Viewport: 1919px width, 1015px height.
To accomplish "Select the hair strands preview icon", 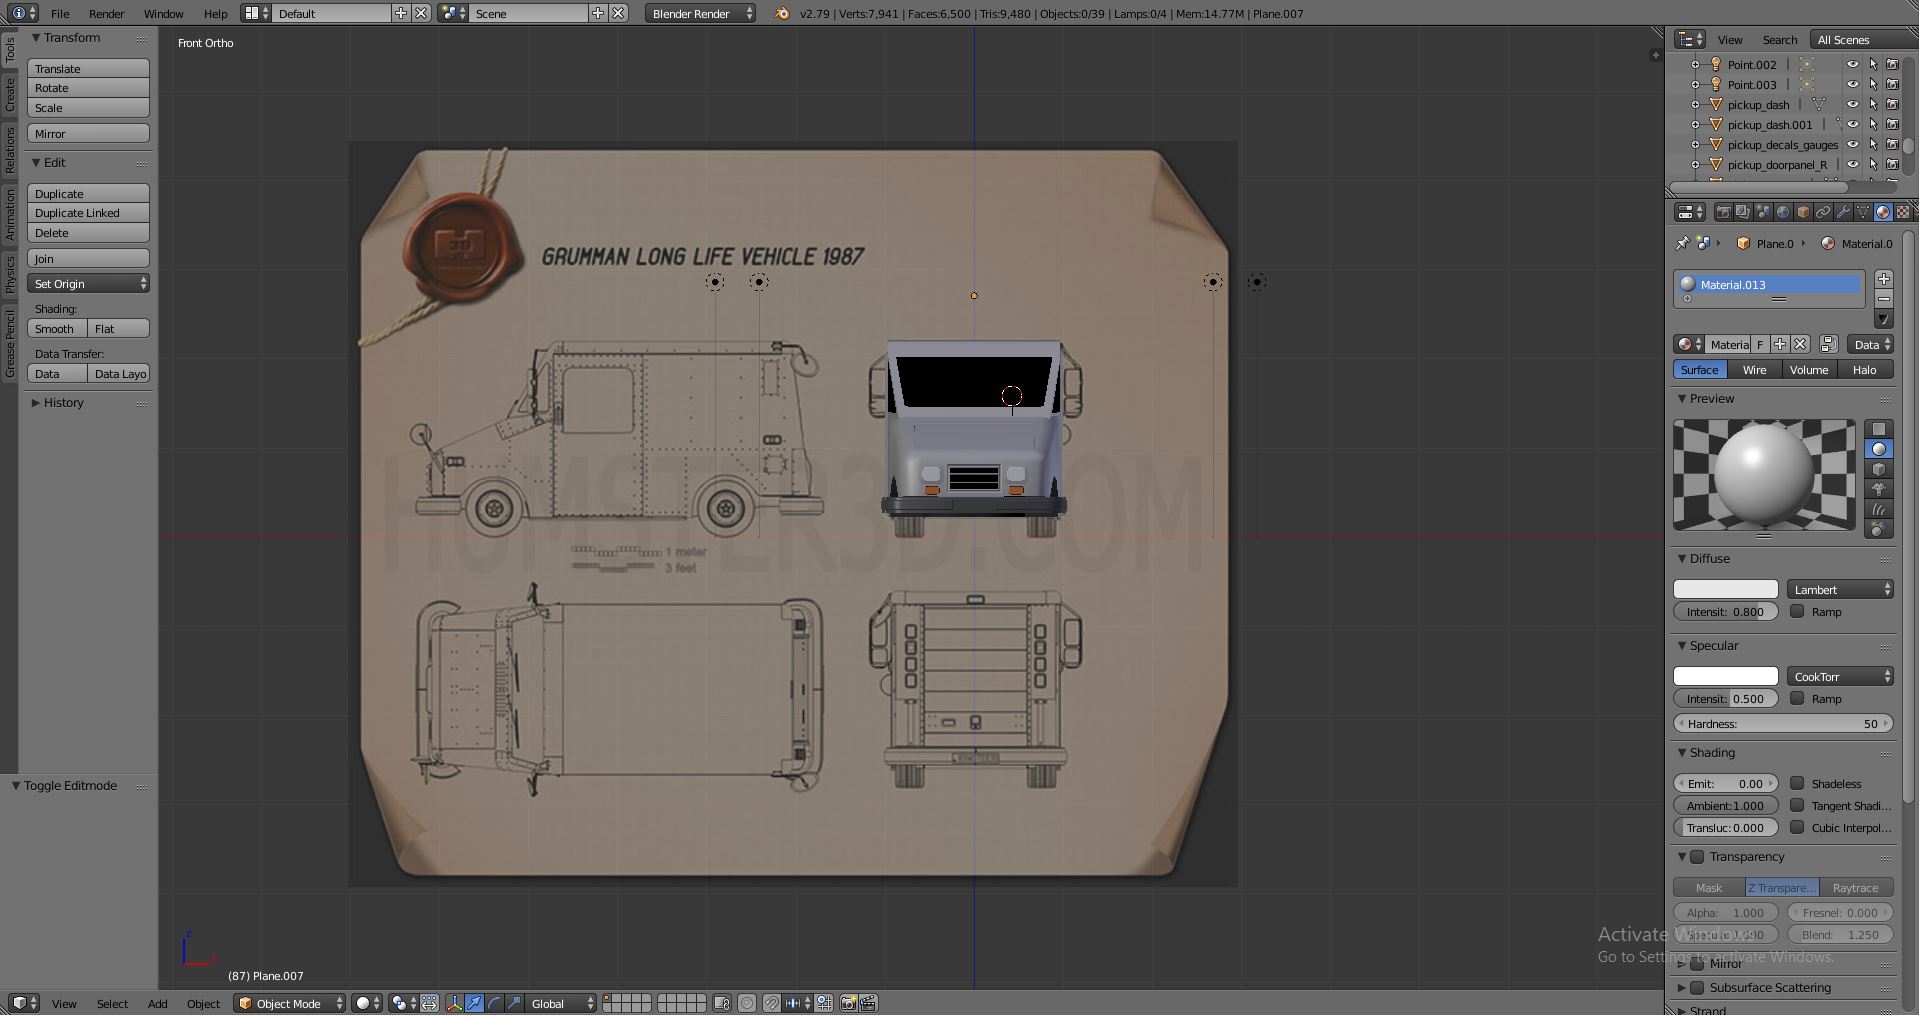I will click(1879, 509).
